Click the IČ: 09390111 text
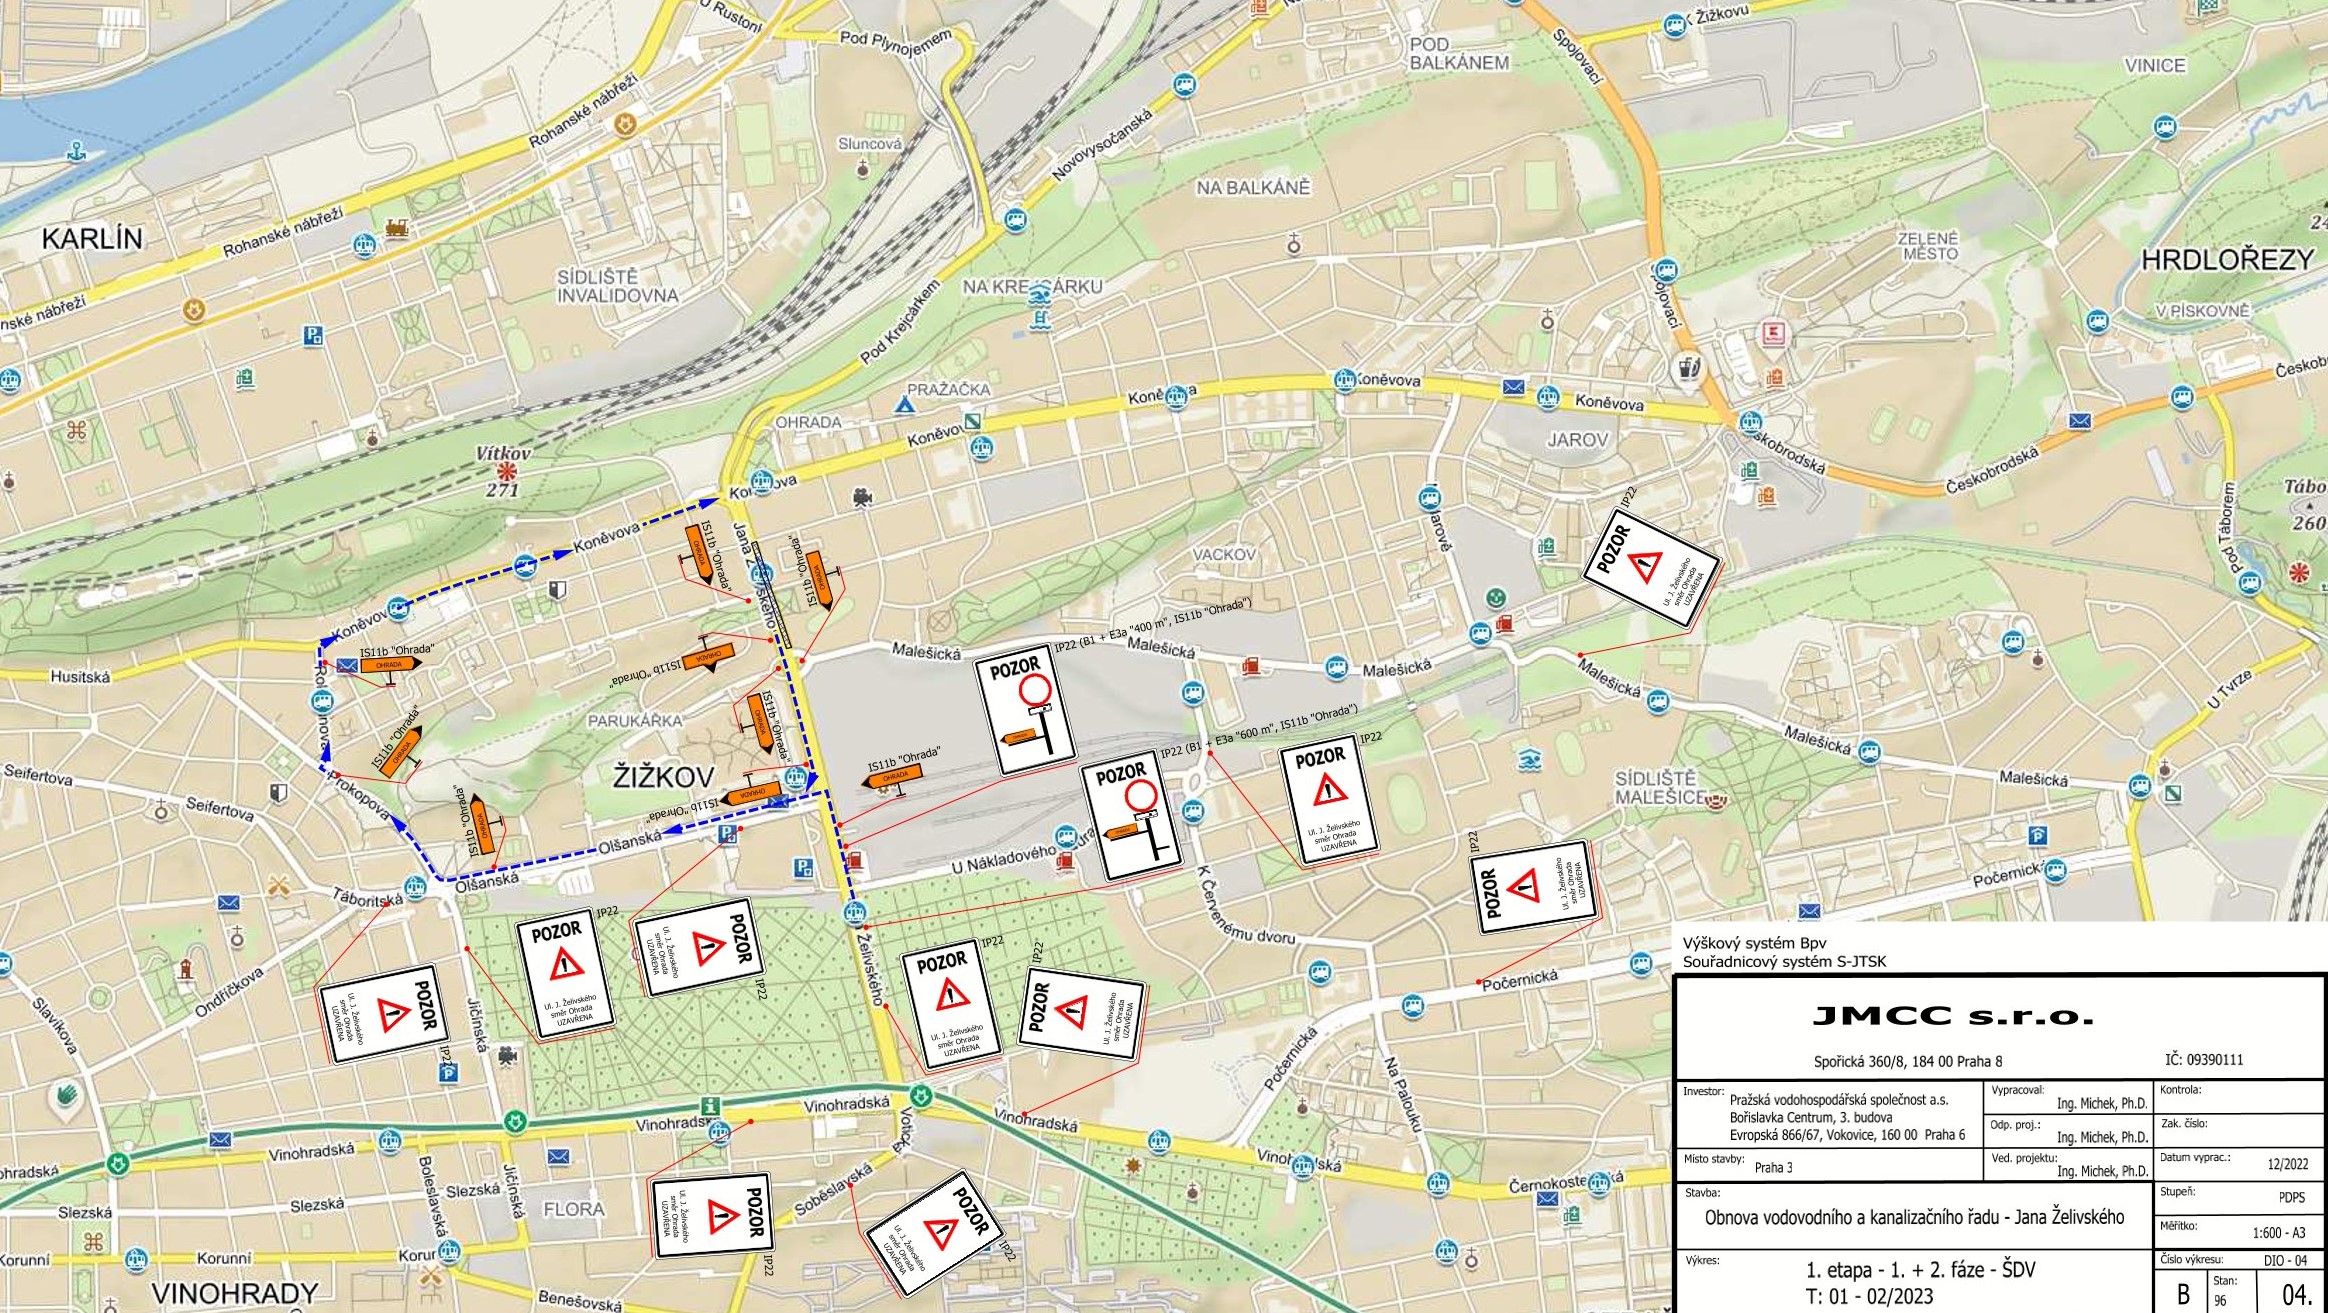2328x1313 pixels. click(x=2202, y=1059)
